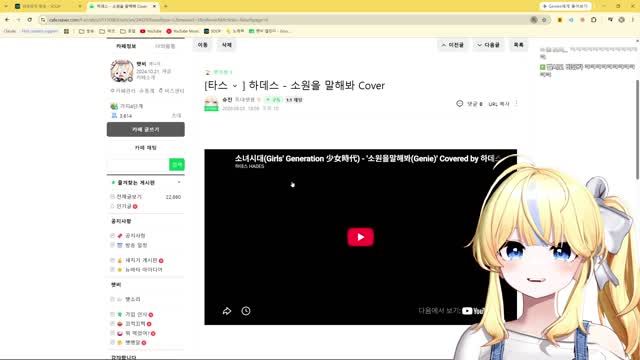Click the URL 복사 copy link
Image resolution: width=640 pixels, height=360 pixels.
pyautogui.click(x=499, y=104)
